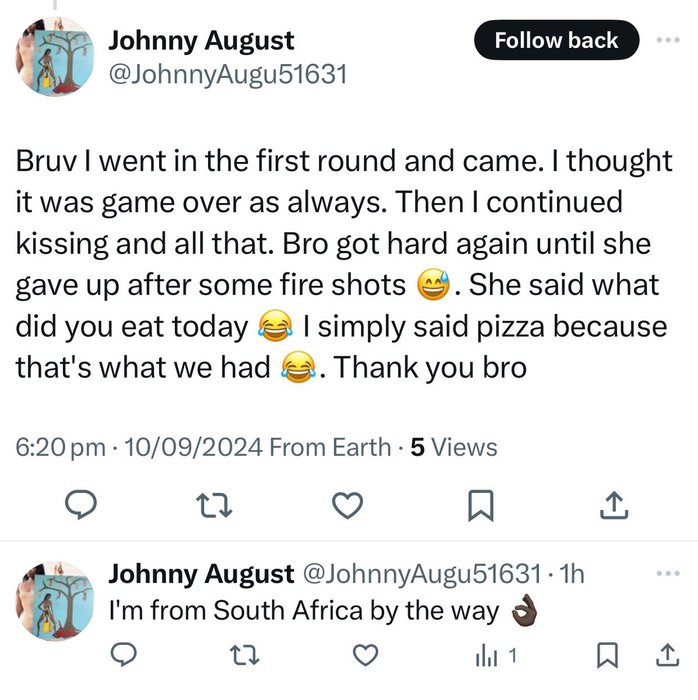Click the Johnny August name on main post
Viewport: 698px width, 700px height.
coord(201,41)
